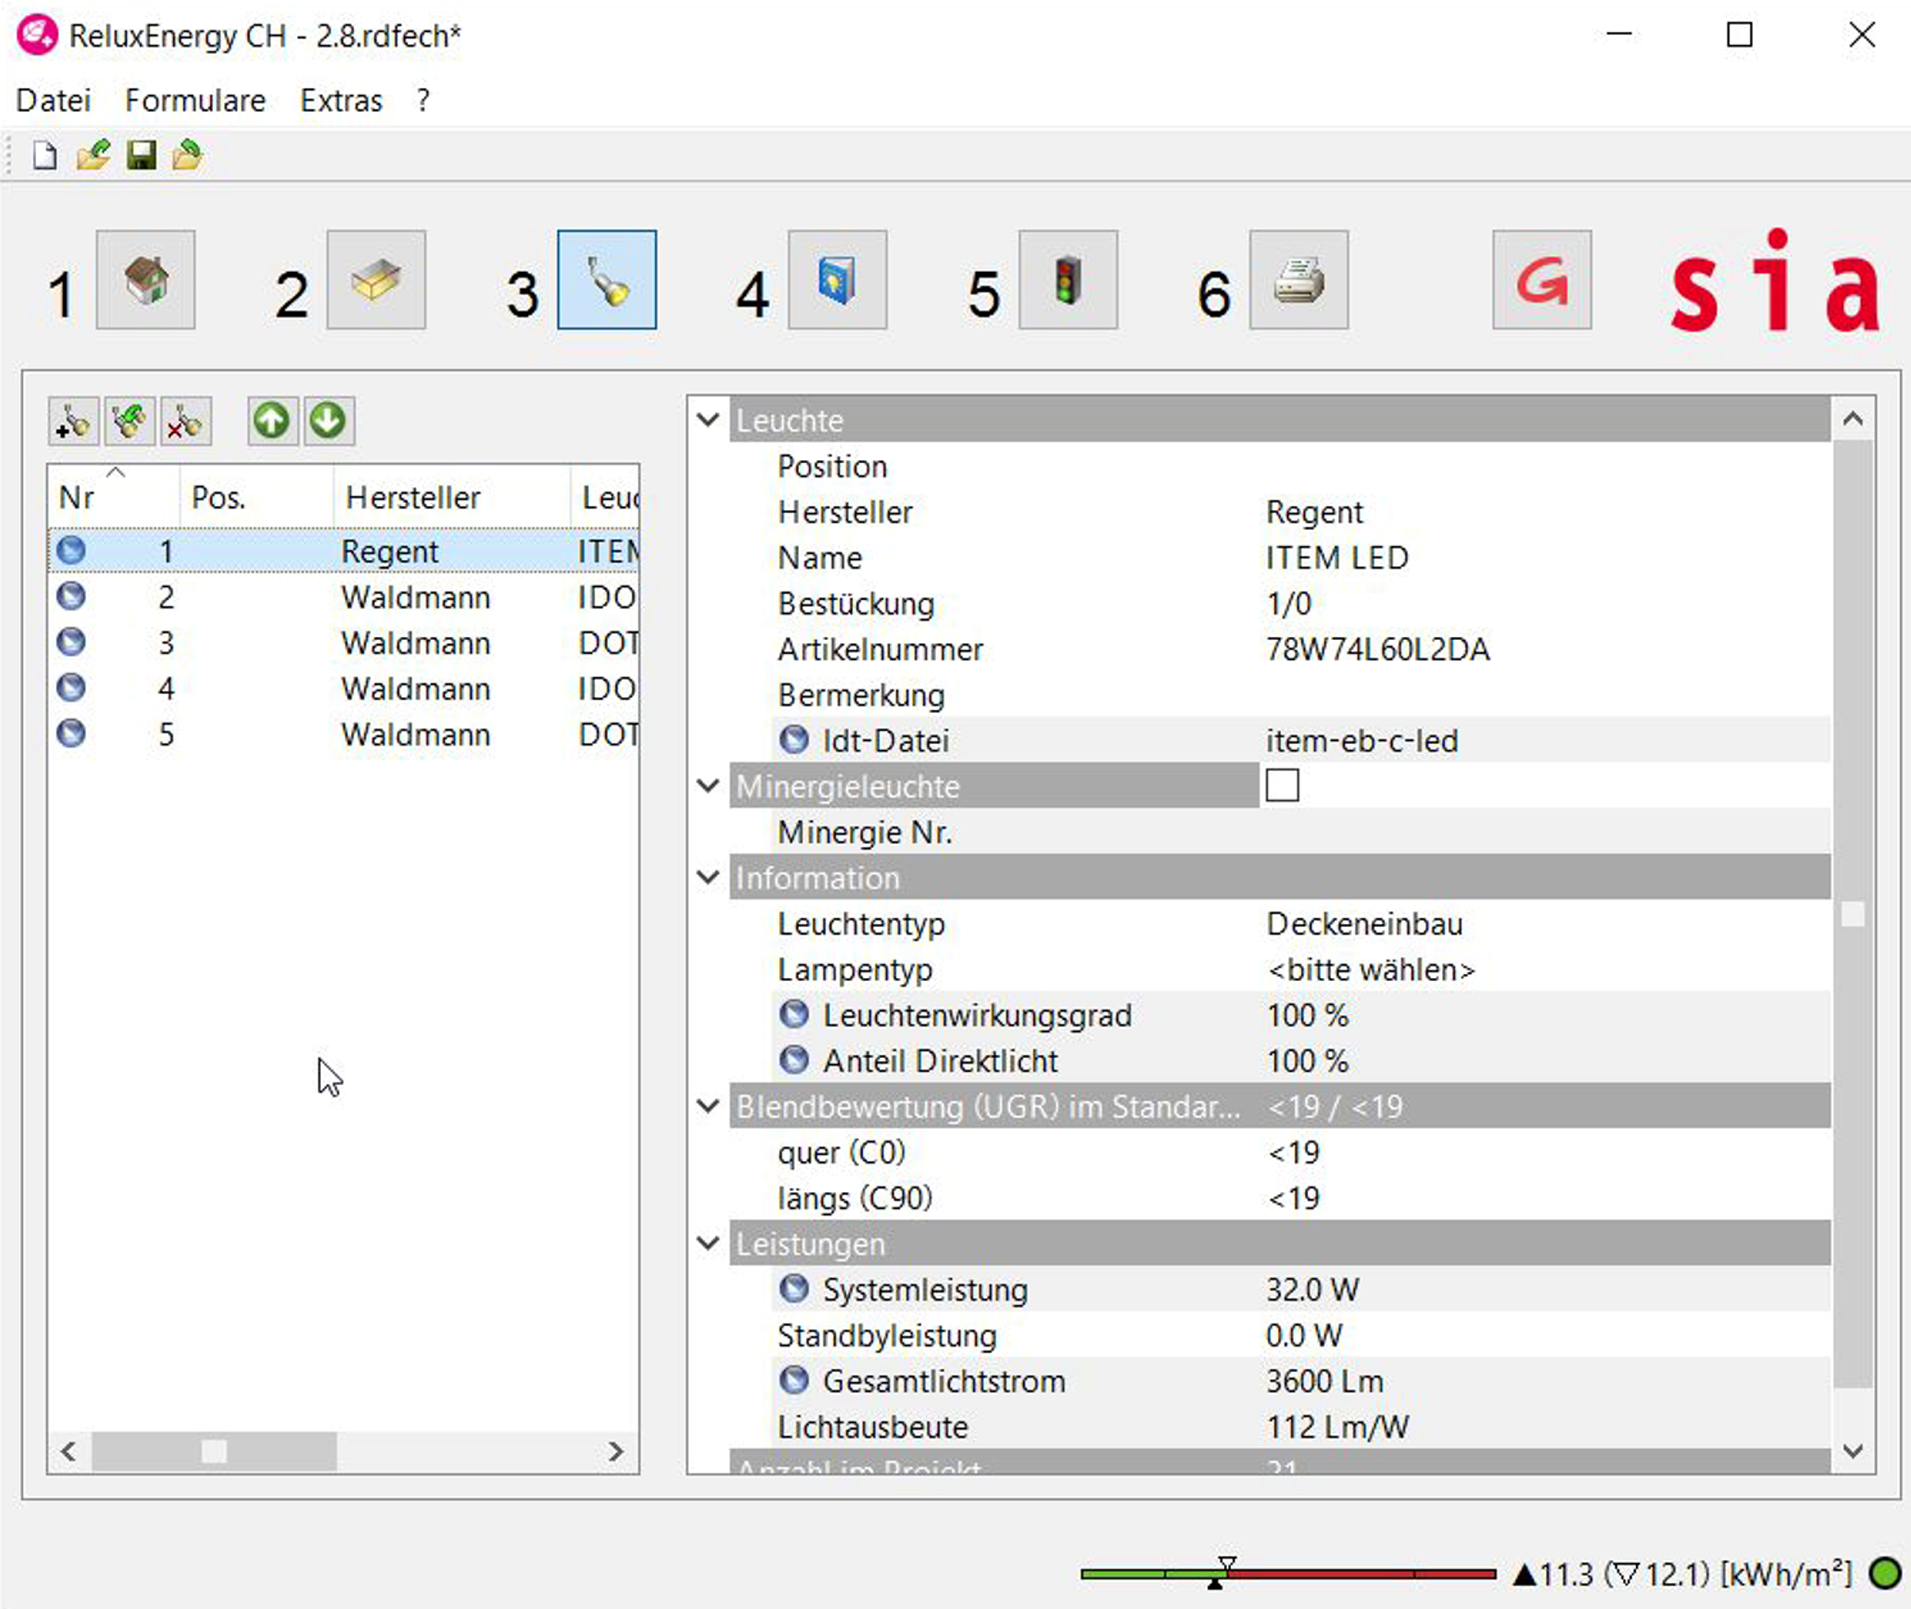
Task: Collapse the Information section
Action: (x=708, y=877)
